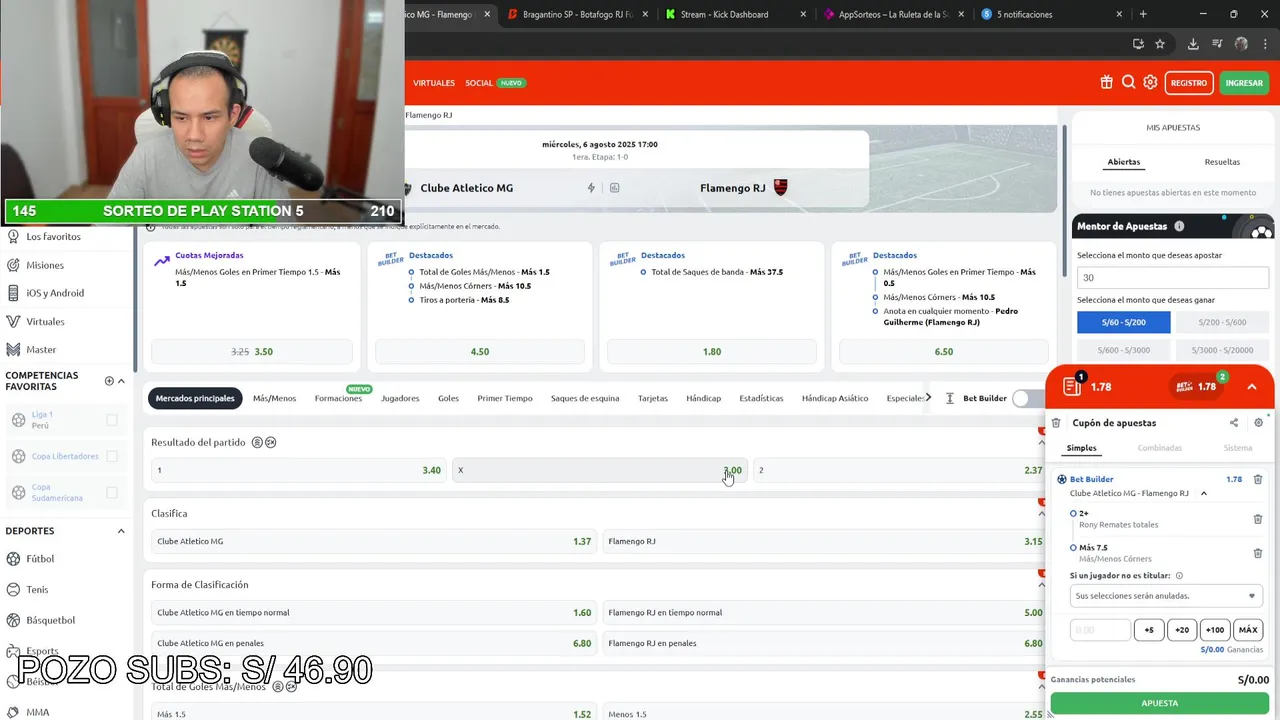1280x720 pixels.
Task: Open the search magnifier in header
Action: (x=1128, y=83)
